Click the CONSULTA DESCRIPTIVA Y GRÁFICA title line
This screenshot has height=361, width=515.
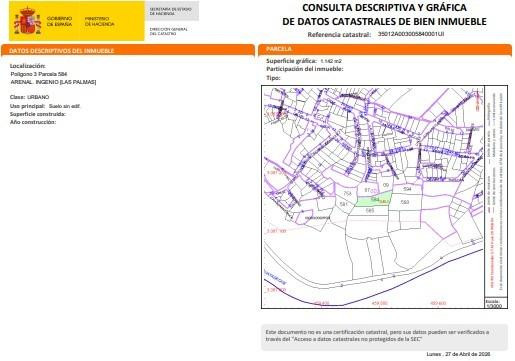384,8
